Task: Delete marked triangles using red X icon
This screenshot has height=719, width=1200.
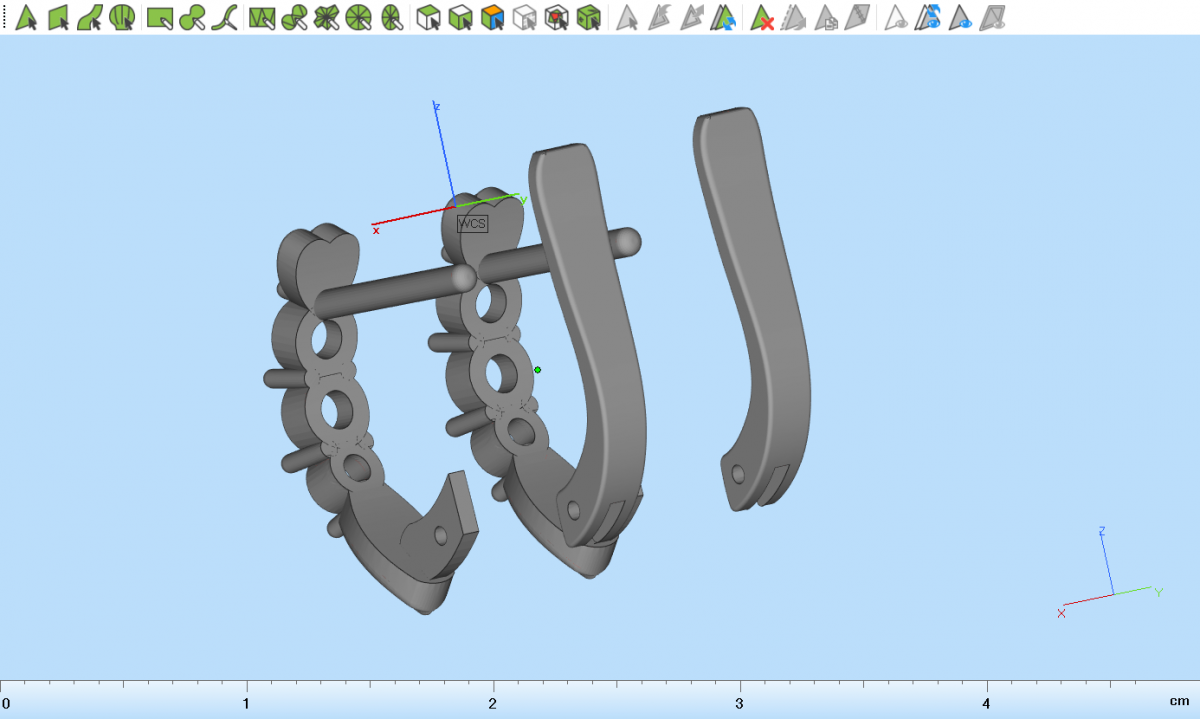Action: point(763,17)
